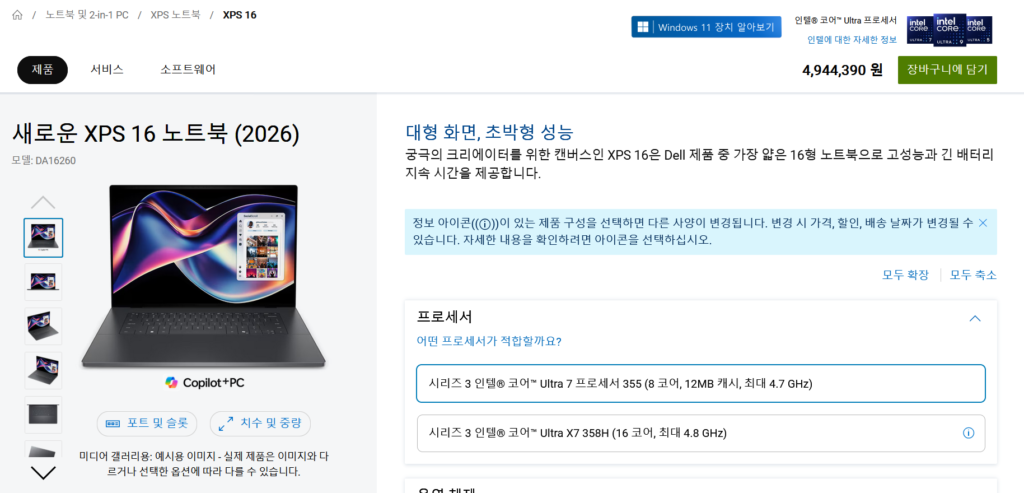This screenshot has height=493, width=1024.
Task: Open the 어떤 프로세서가 적합할까요? link
Action: coord(488,341)
